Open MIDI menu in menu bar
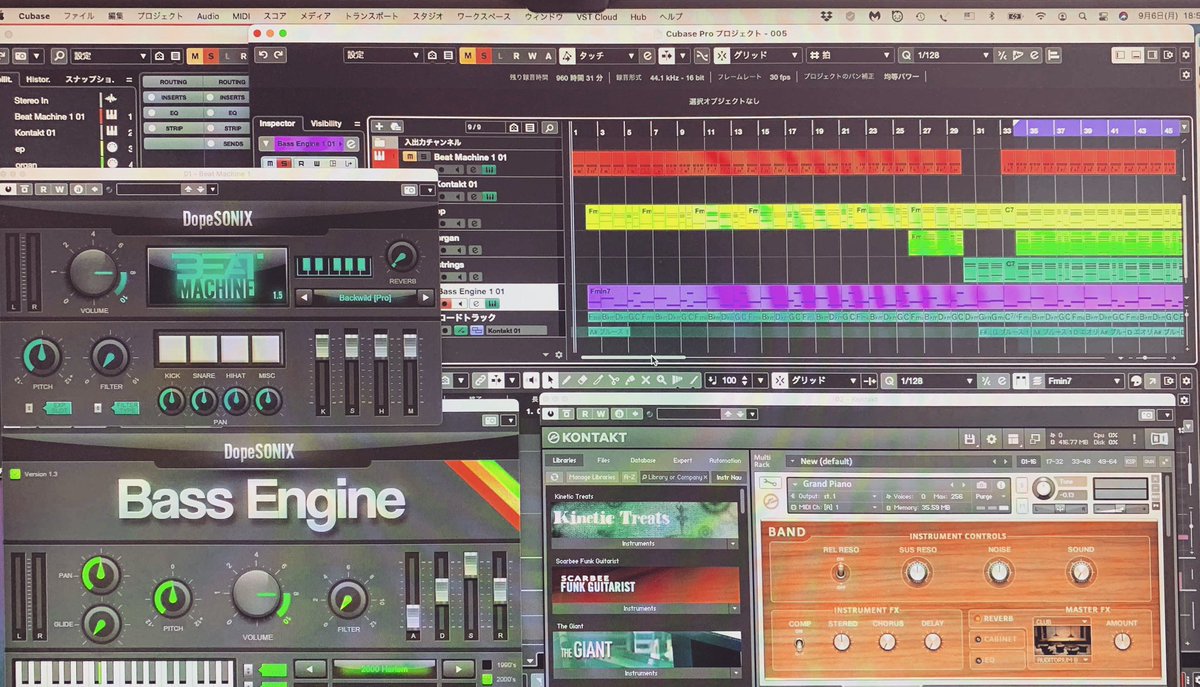1200x687 pixels. 241,17
